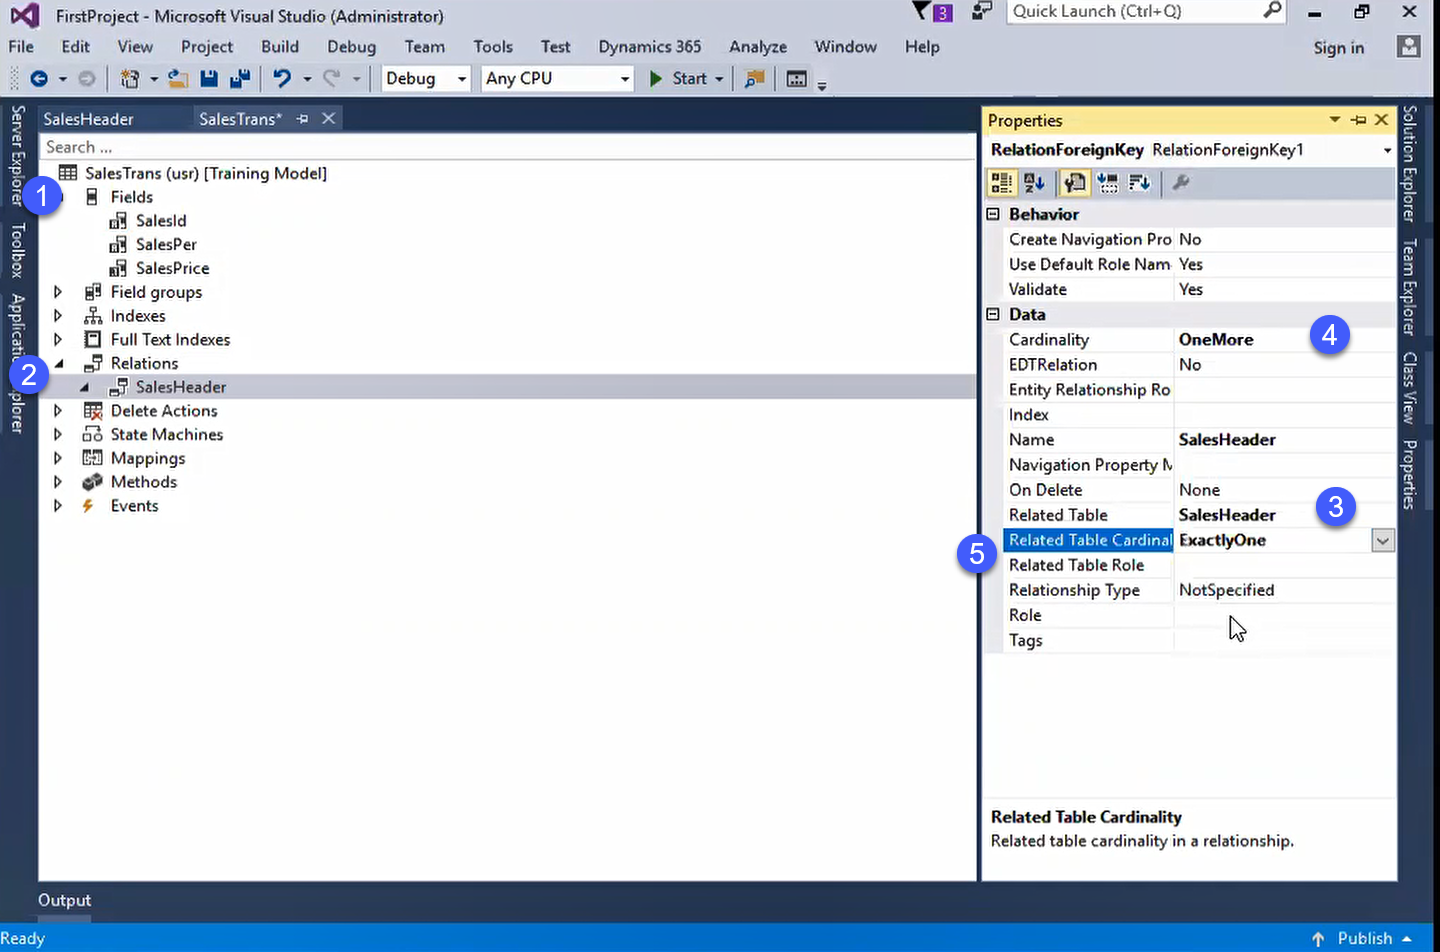1440x952 pixels.
Task: Click the Cardinality value OneMore
Action: (1216, 339)
